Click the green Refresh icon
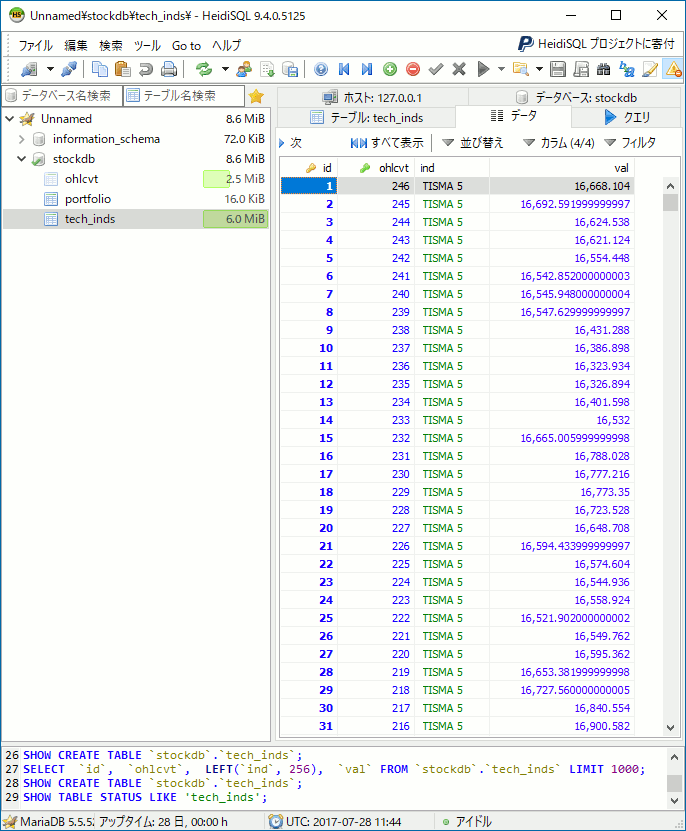 click(x=204, y=69)
